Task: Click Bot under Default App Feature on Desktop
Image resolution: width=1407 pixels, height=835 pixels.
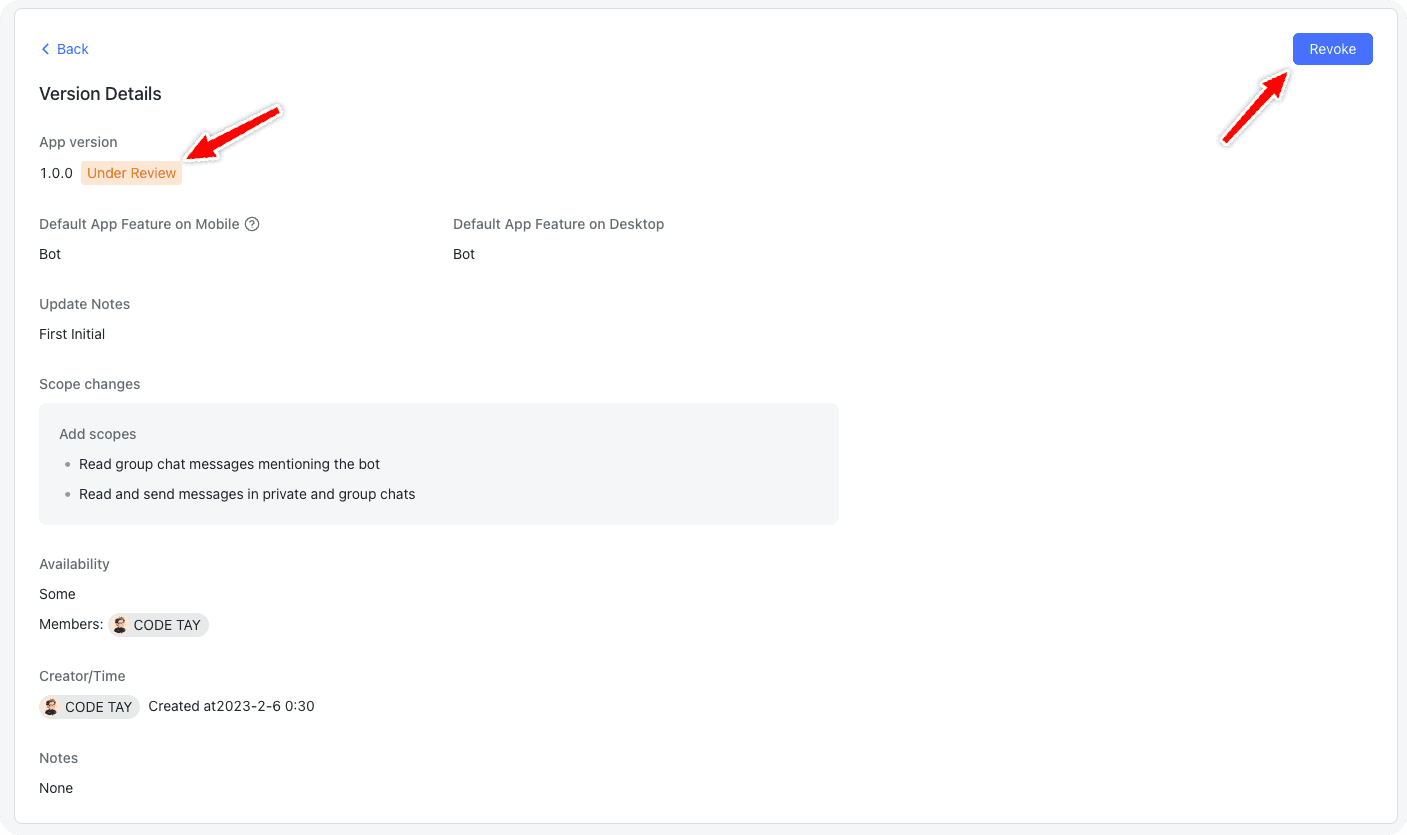Action: pyautogui.click(x=464, y=254)
